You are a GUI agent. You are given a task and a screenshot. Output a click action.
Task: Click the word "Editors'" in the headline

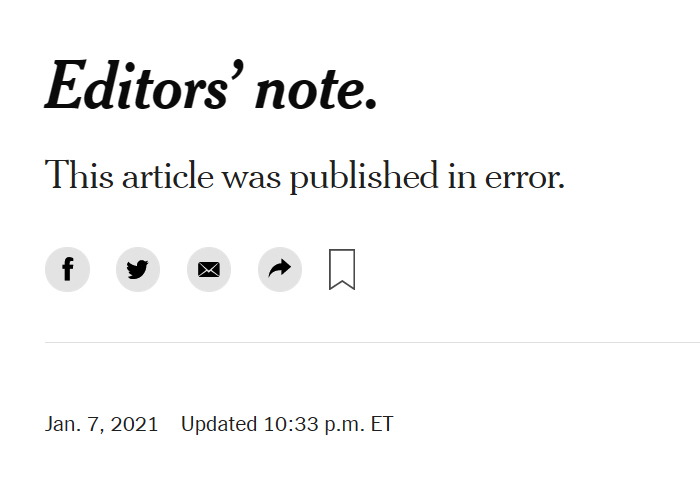[x=144, y=85]
